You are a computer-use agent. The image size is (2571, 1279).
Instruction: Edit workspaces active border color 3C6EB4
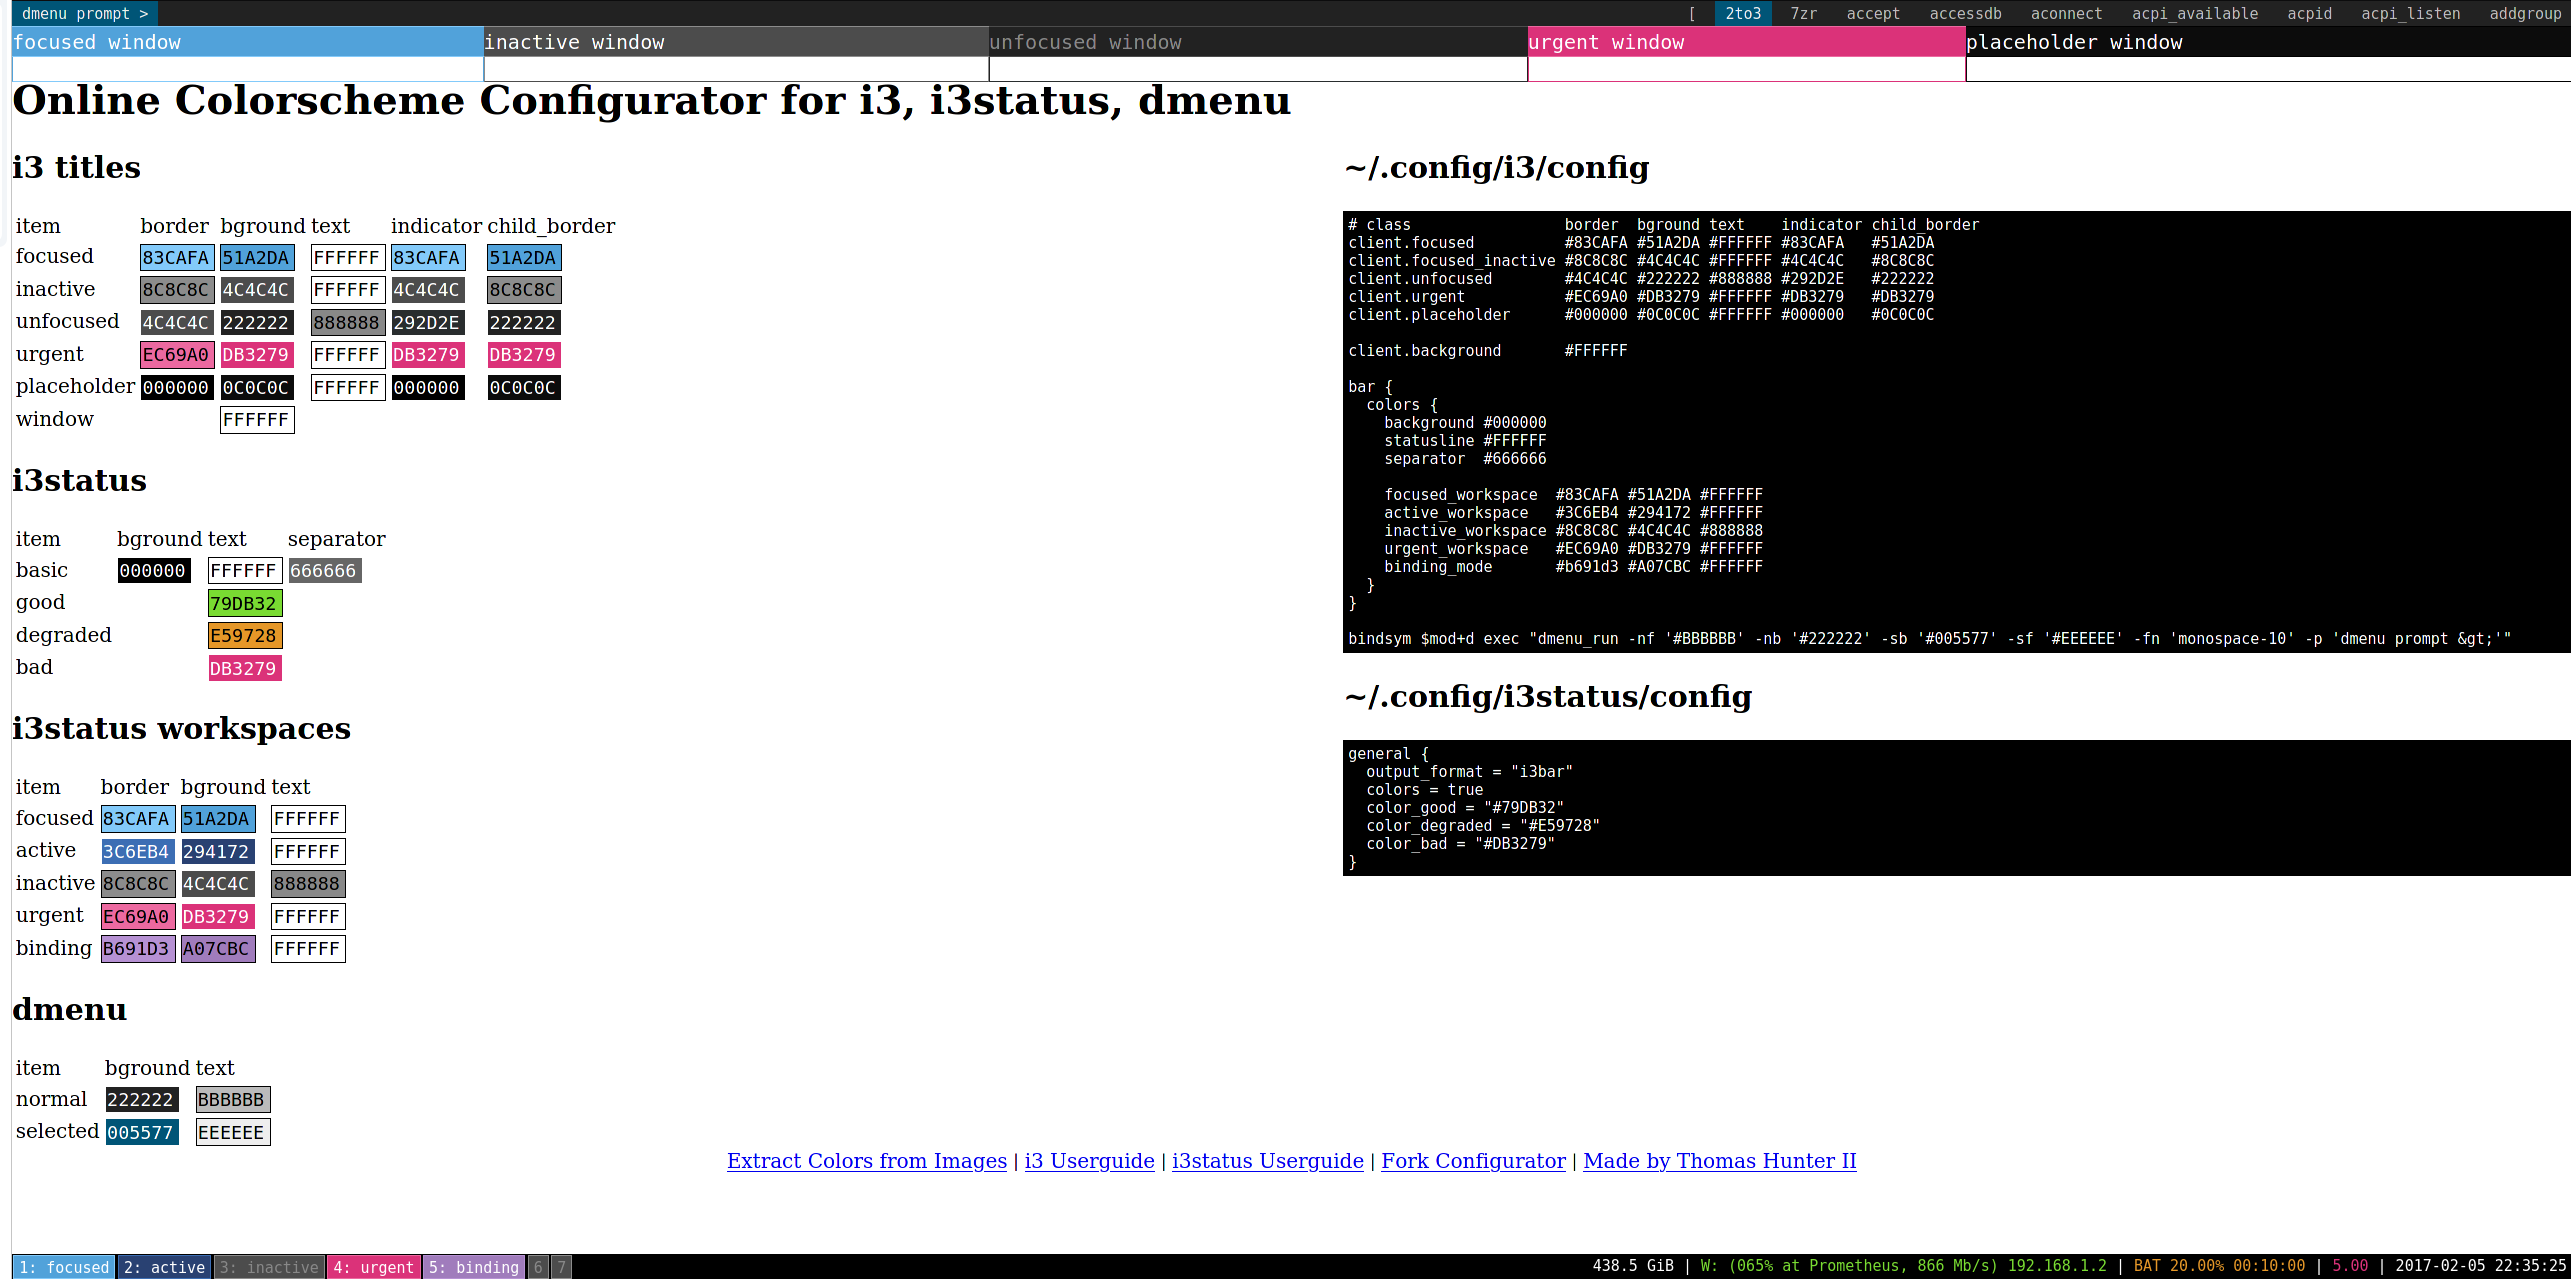tap(138, 852)
